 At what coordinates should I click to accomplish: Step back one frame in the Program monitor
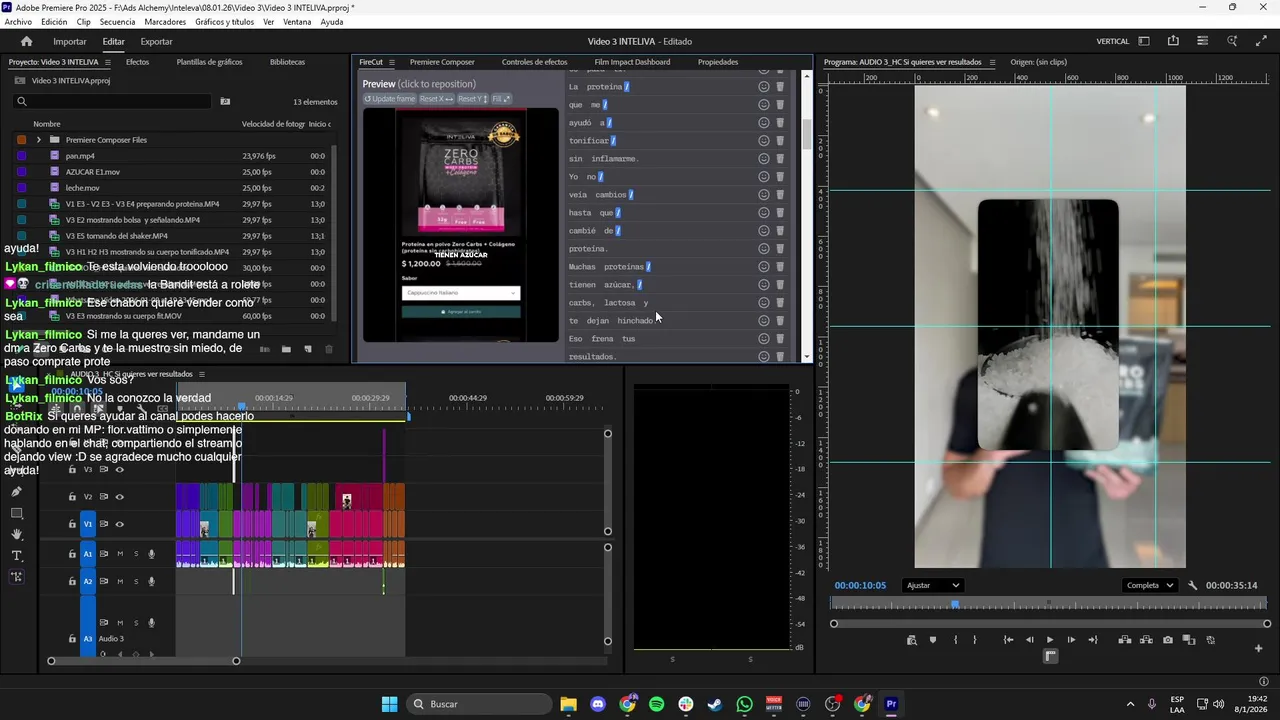tap(1030, 640)
